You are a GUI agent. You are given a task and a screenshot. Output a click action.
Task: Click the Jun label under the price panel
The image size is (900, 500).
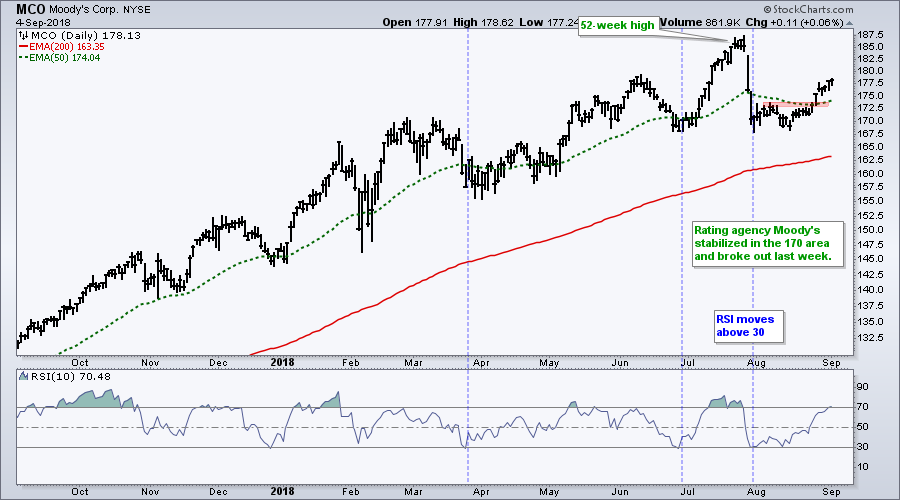[620, 363]
